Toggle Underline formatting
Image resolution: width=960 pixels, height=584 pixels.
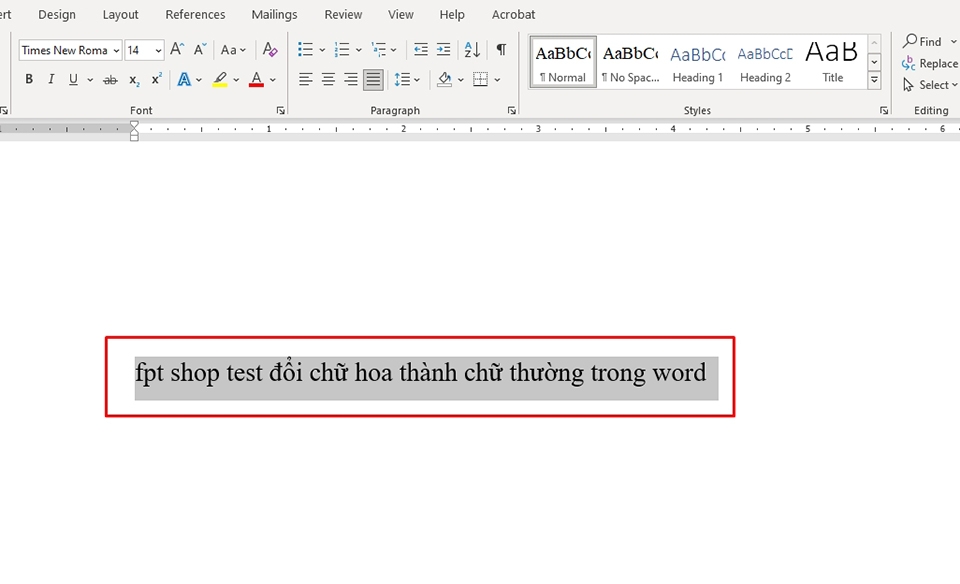coord(73,80)
